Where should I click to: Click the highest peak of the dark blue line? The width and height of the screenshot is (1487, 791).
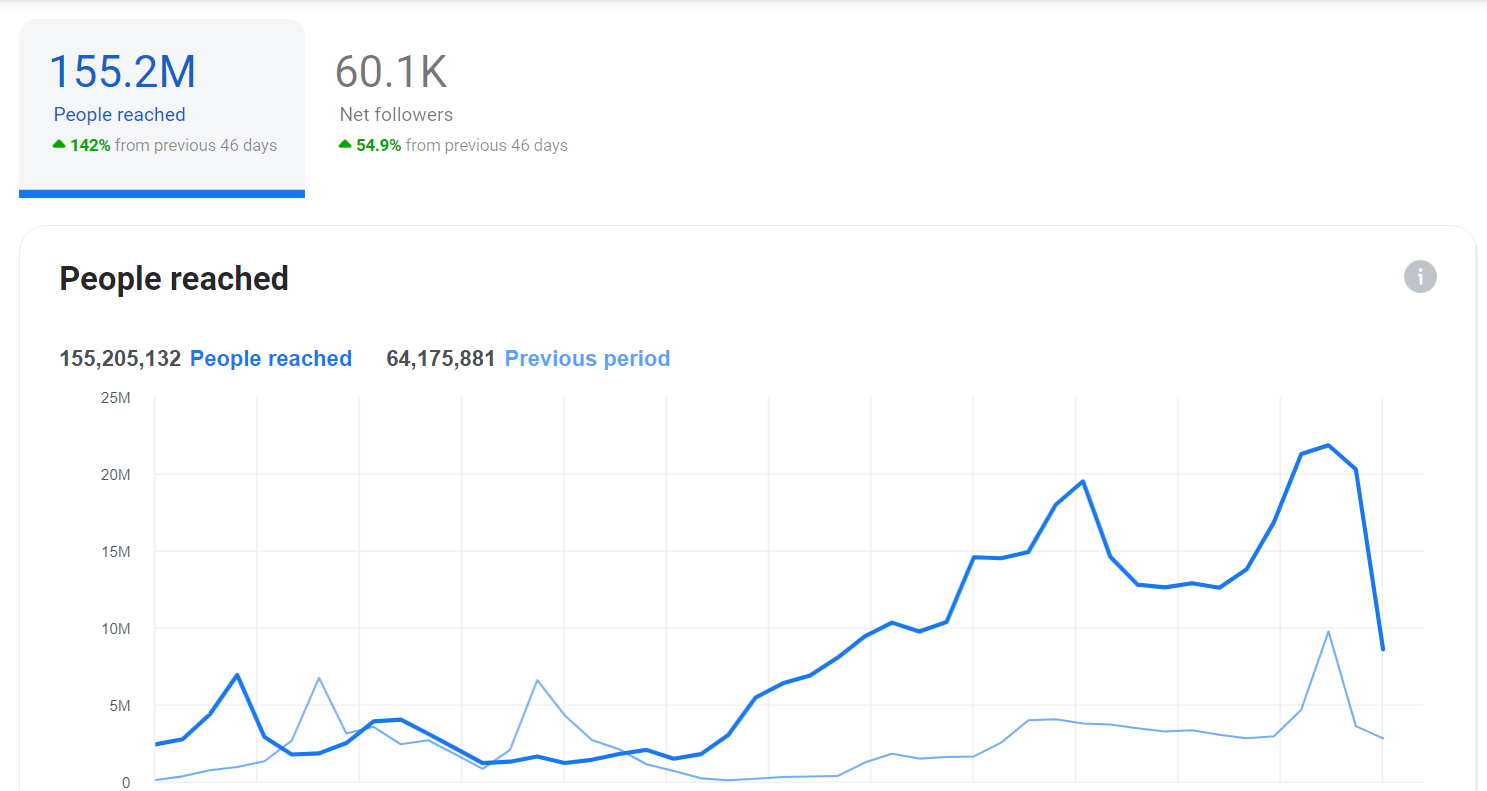tap(1328, 445)
